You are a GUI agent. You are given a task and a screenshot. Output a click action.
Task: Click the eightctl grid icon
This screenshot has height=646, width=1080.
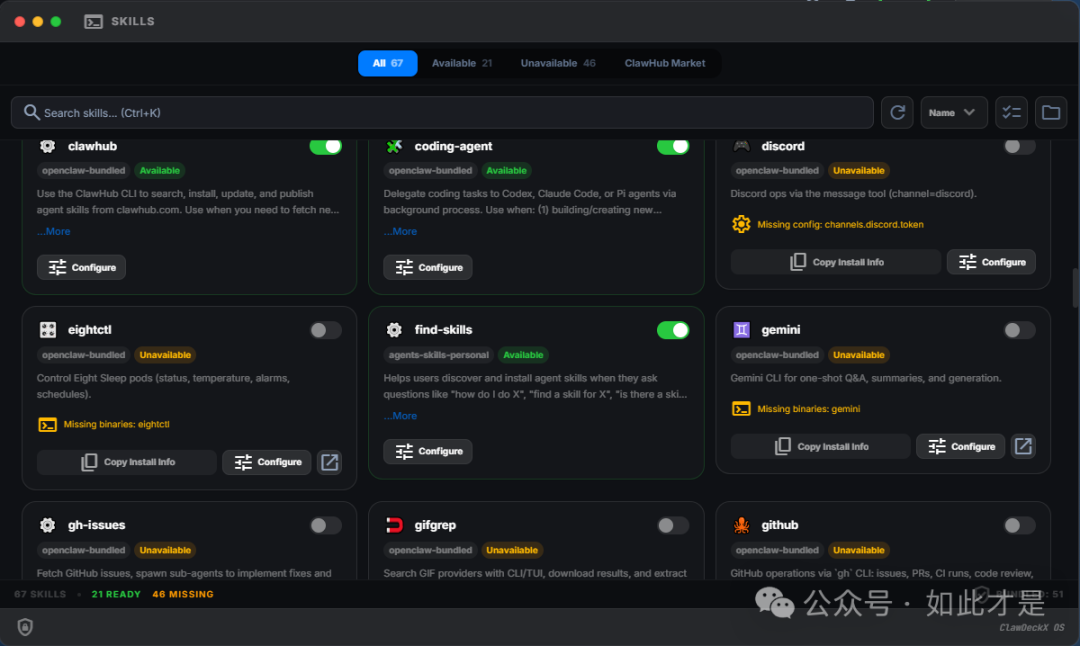(48, 330)
